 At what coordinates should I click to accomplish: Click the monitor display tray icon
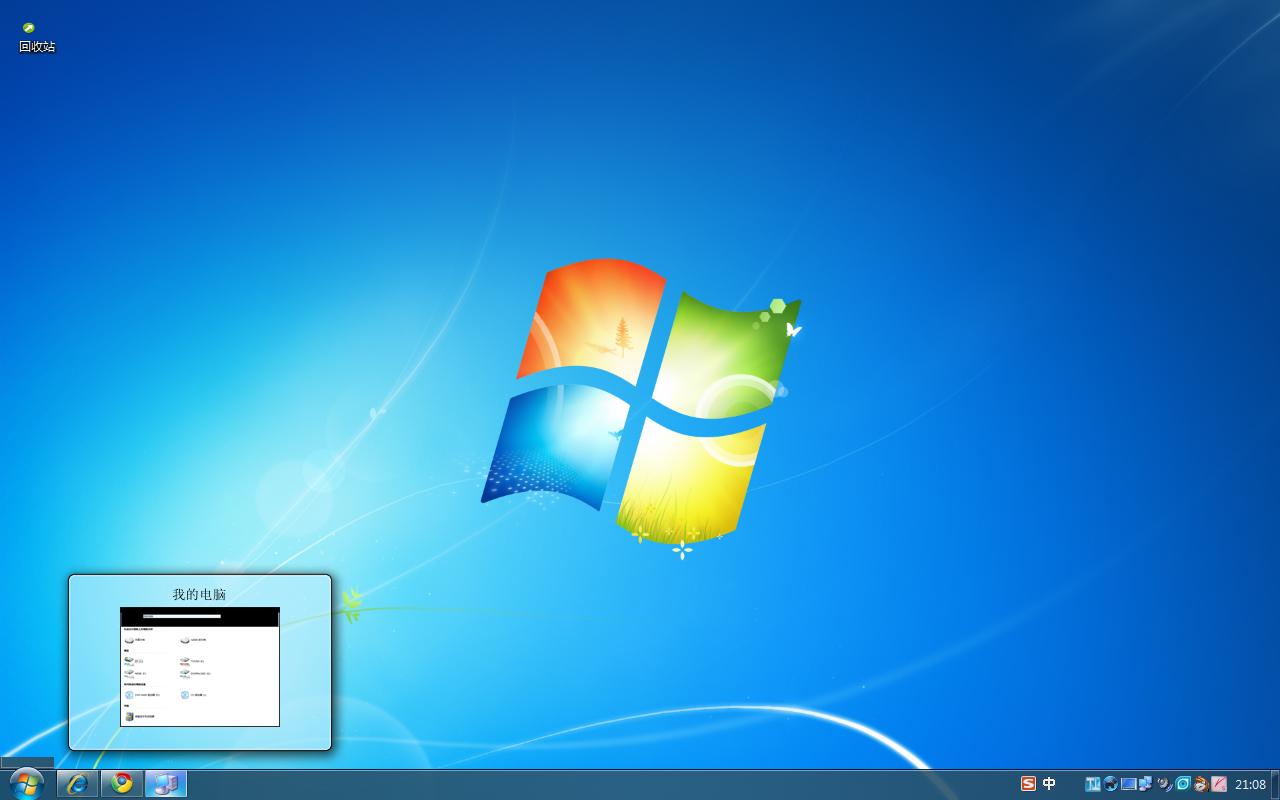tap(1129, 784)
